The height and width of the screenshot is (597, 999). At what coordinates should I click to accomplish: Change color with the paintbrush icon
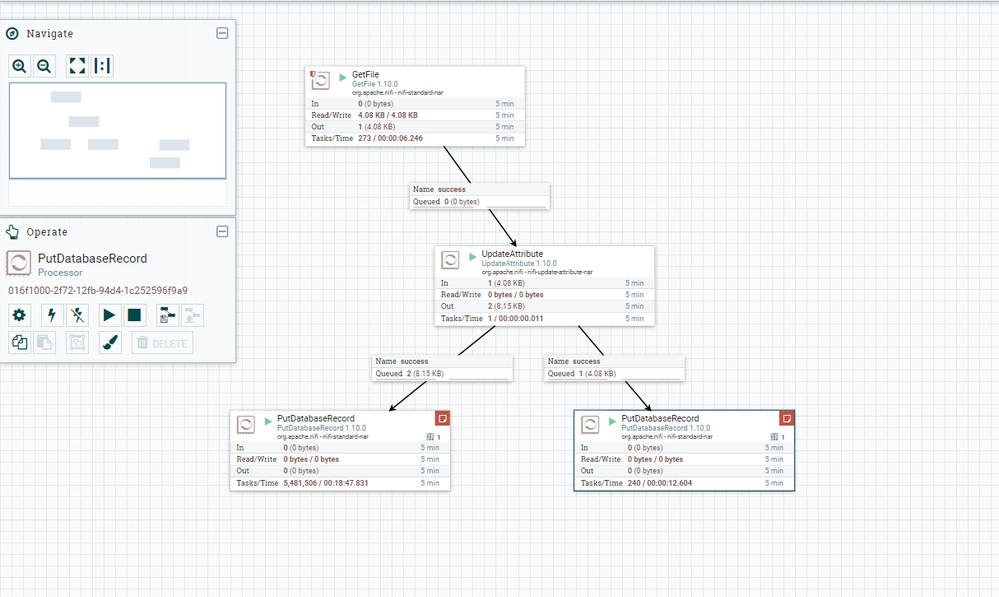tap(110, 343)
